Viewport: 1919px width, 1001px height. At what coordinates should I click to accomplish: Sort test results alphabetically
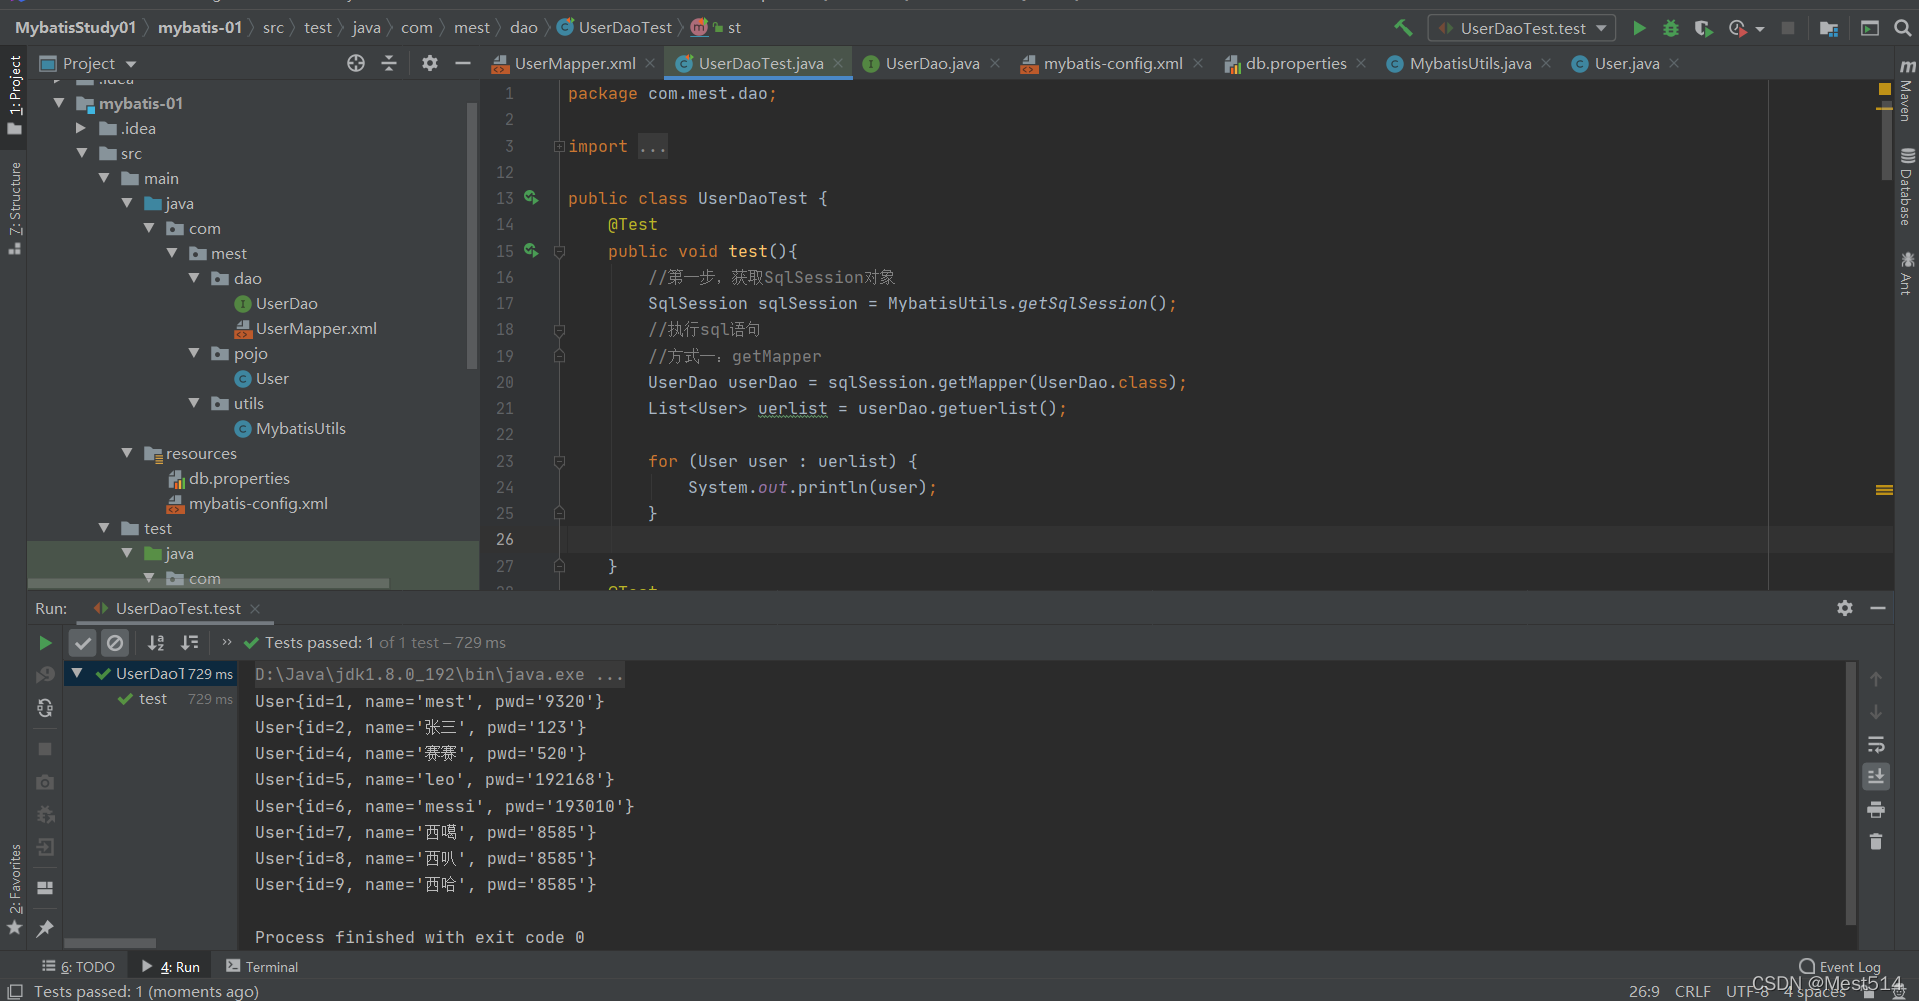(156, 643)
